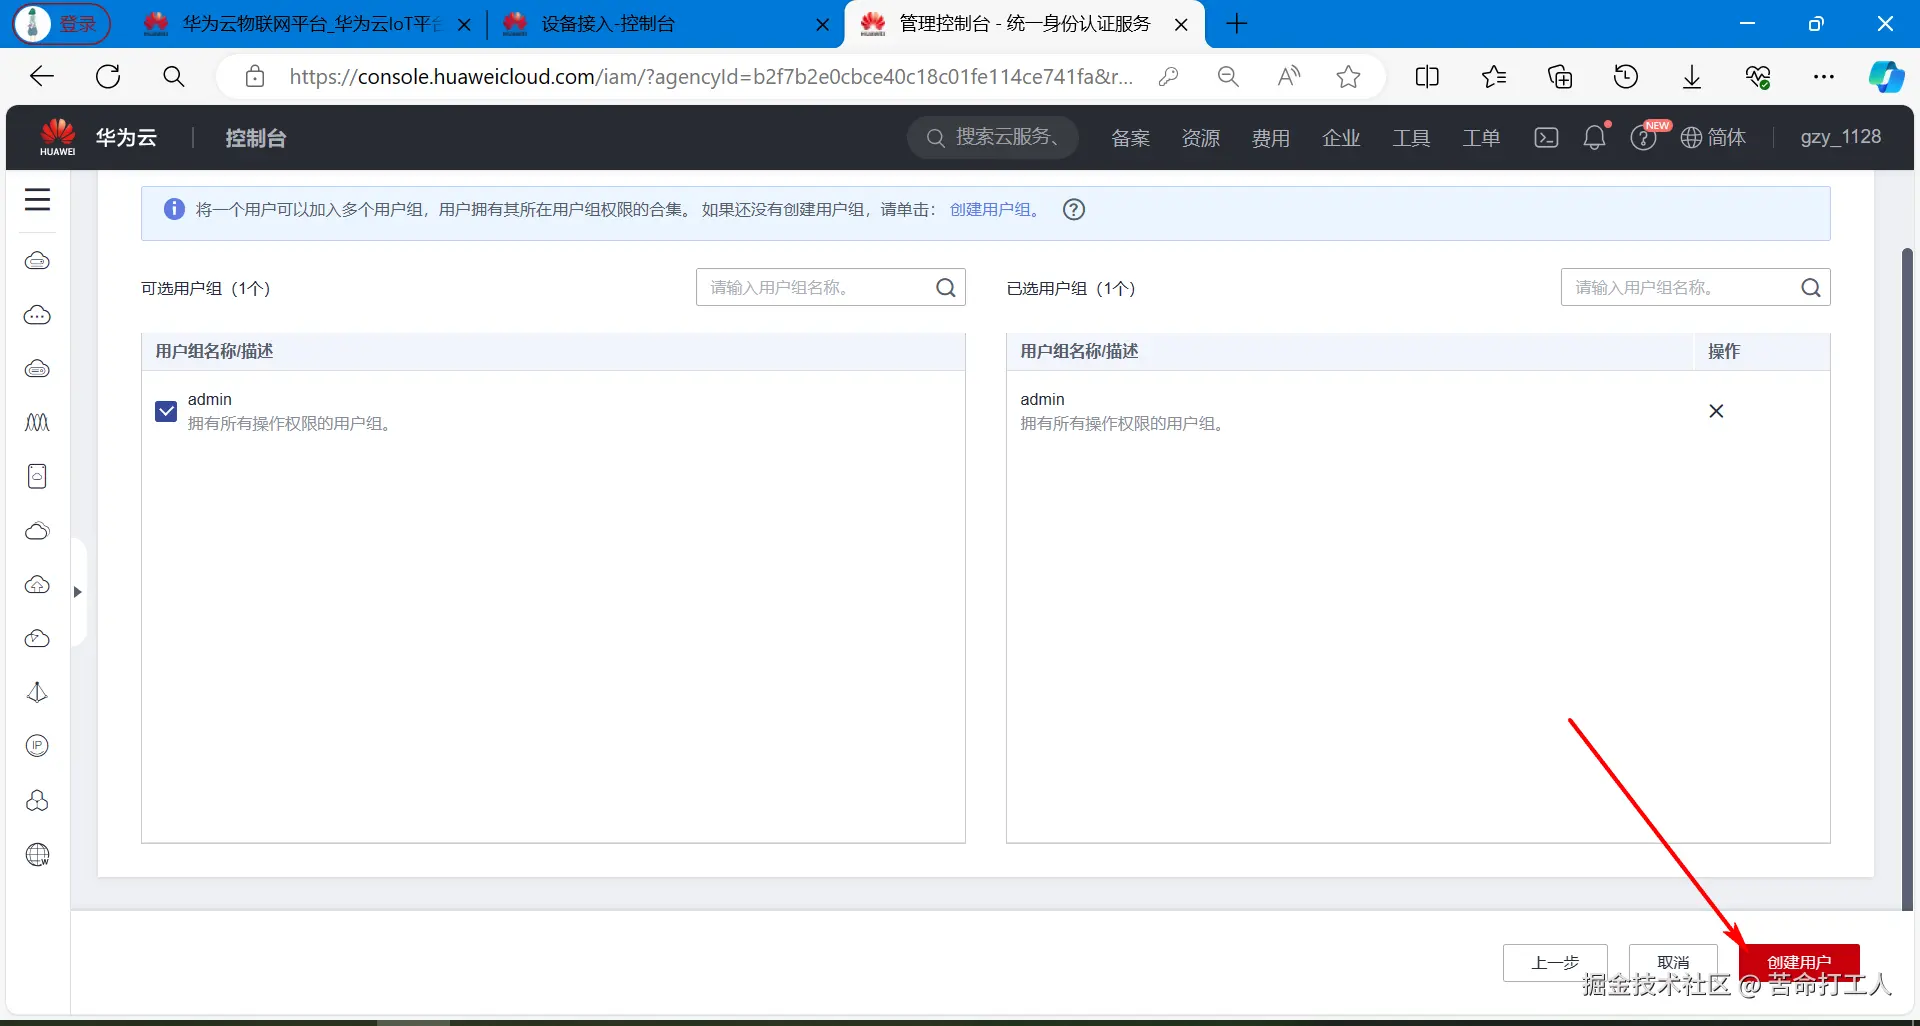1920x1026 pixels.
Task: Open browser Downloads icon
Action: click(1691, 76)
